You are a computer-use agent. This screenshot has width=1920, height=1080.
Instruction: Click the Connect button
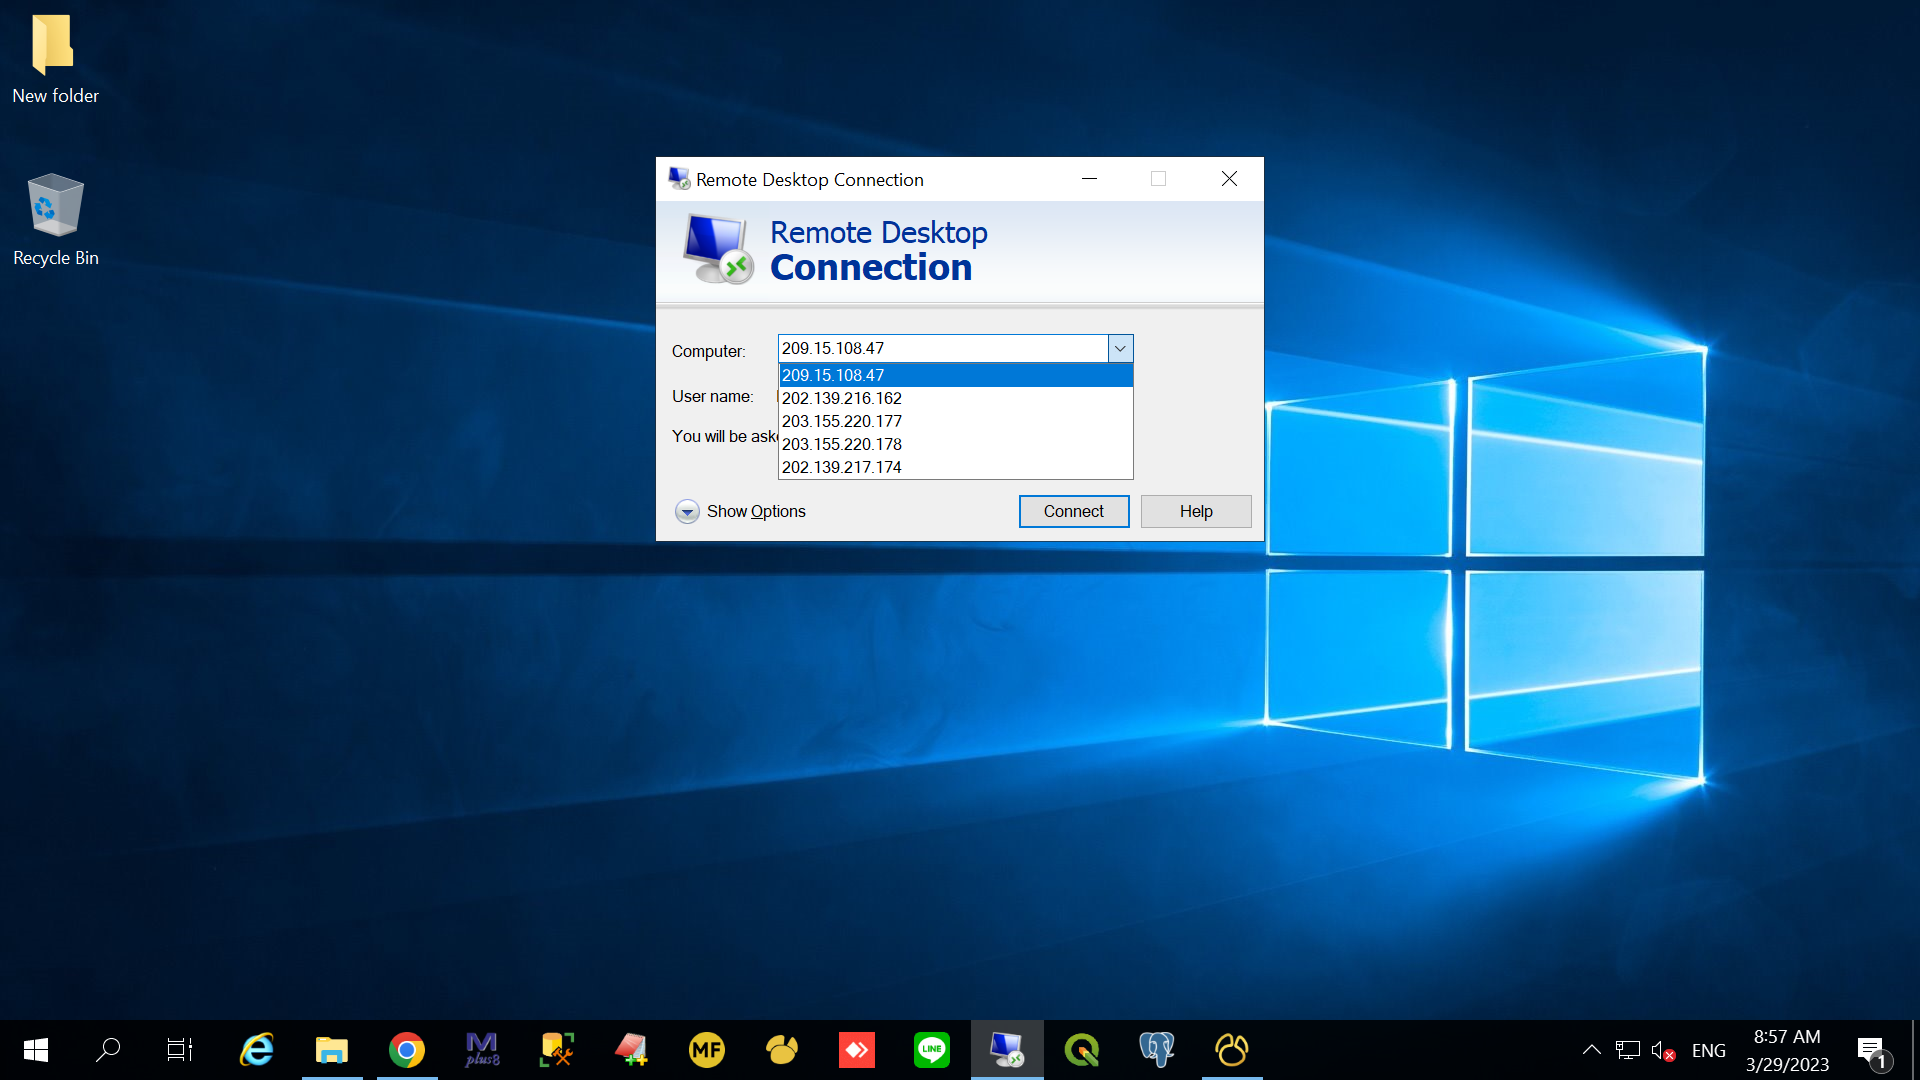[1074, 511]
